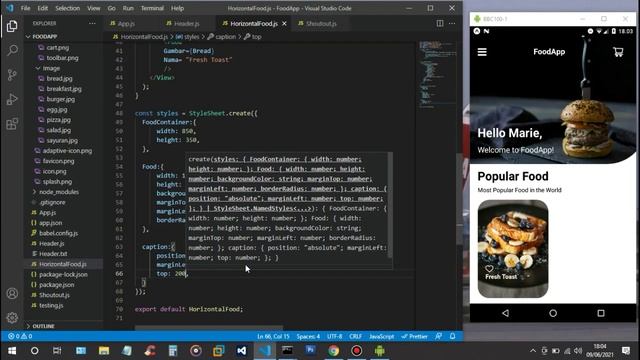Image resolution: width=640 pixels, height=360 pixels.
Task: Open the Extensions view
Action: click(x=12, y=124)
